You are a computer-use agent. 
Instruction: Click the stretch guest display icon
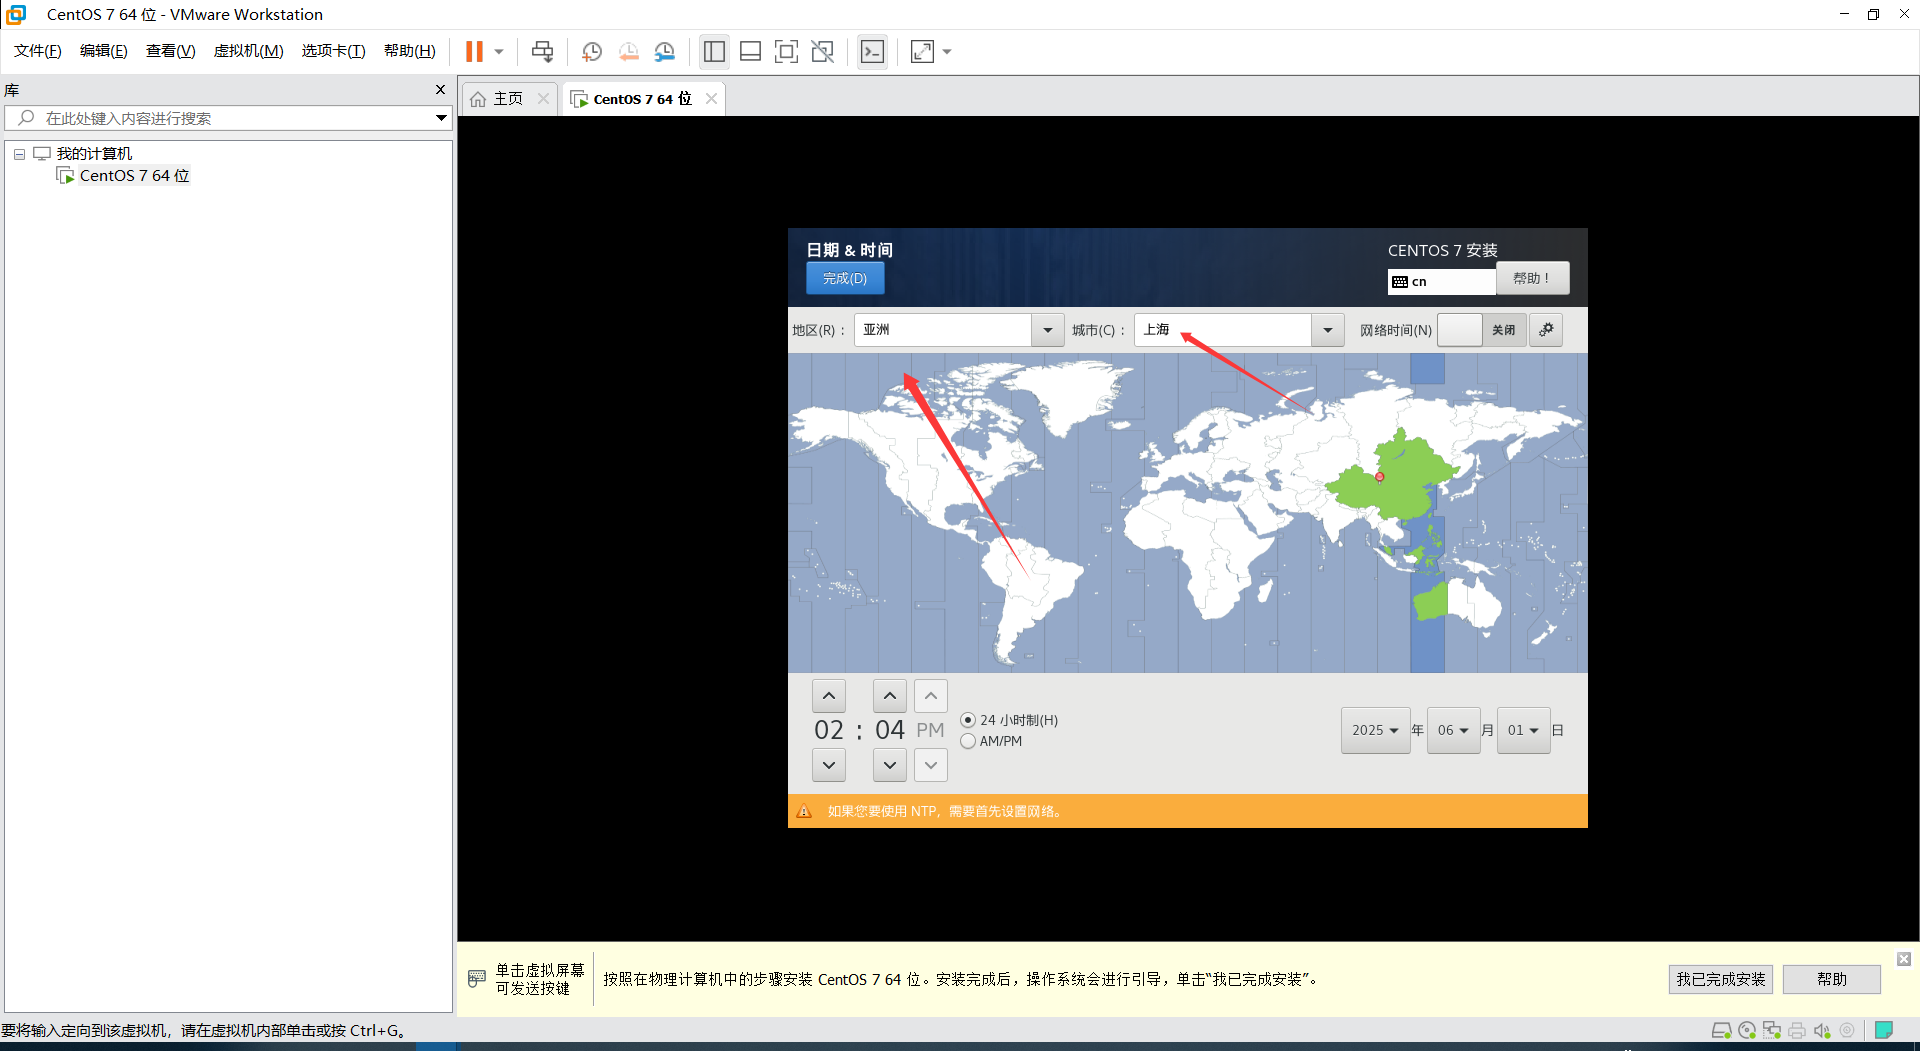922,51
